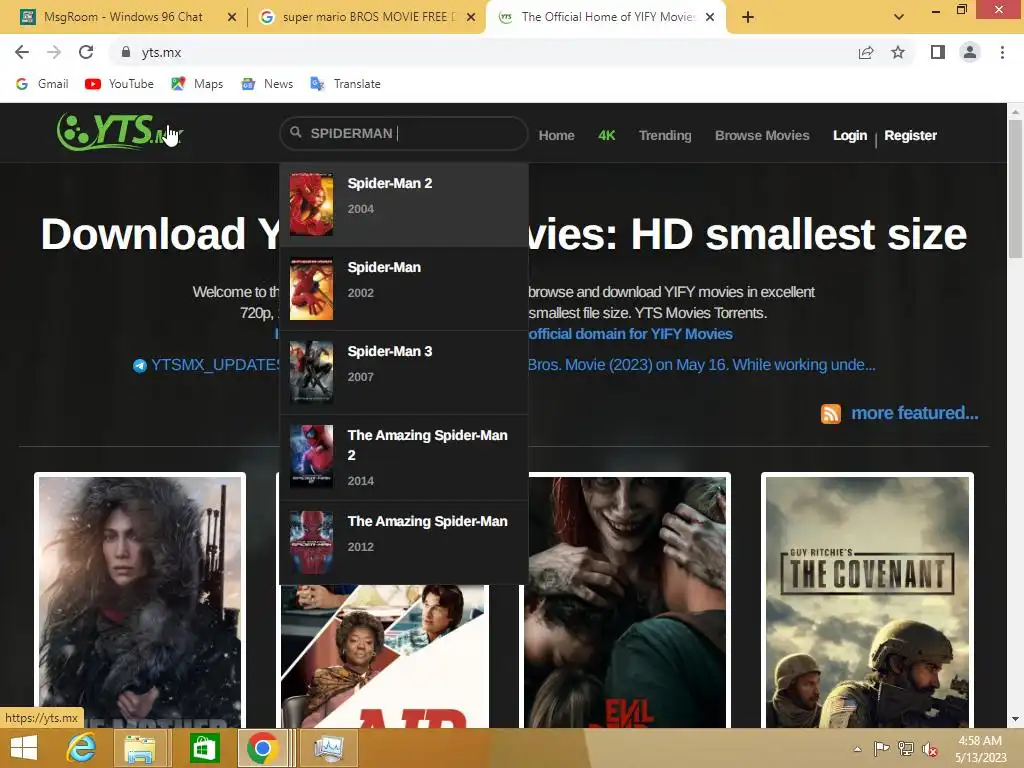Screen dimensions: 1024x768
Task: Click the RSS feed icon
Action: 831,413
